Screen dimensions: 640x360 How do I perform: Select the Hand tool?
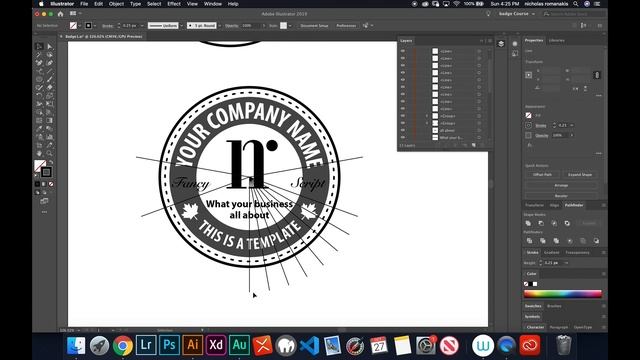tap(40, 153)
